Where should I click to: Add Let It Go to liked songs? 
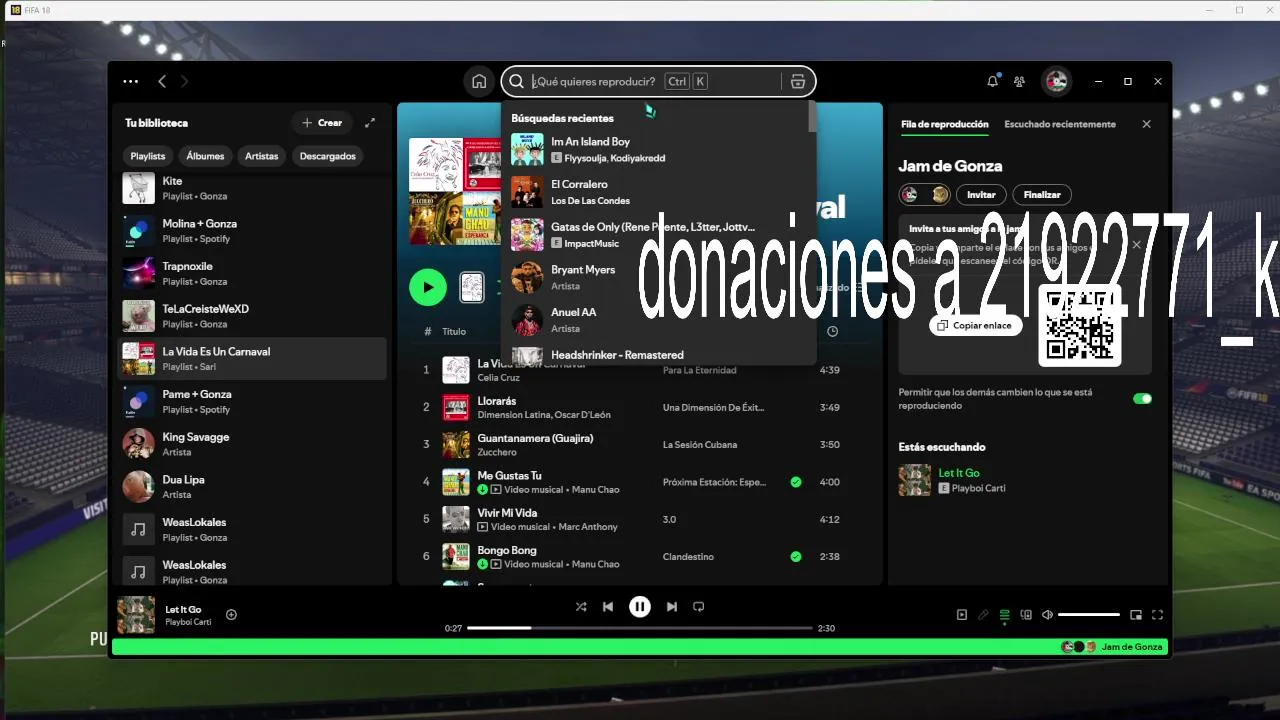coord(231,615)
